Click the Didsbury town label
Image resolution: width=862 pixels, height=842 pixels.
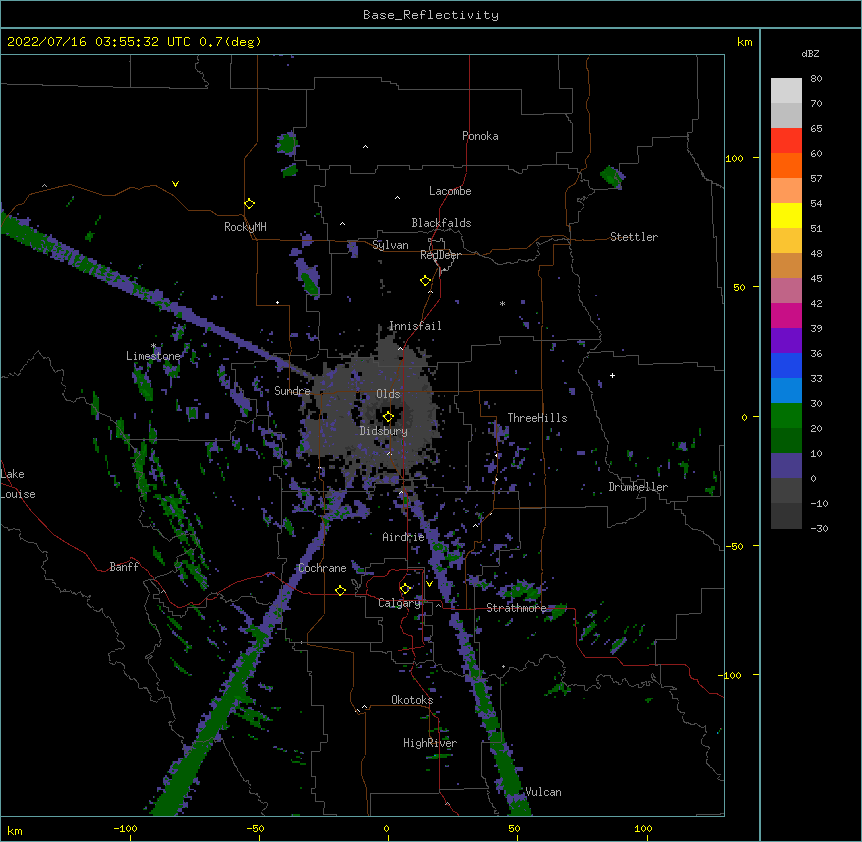tap(384, 431)
